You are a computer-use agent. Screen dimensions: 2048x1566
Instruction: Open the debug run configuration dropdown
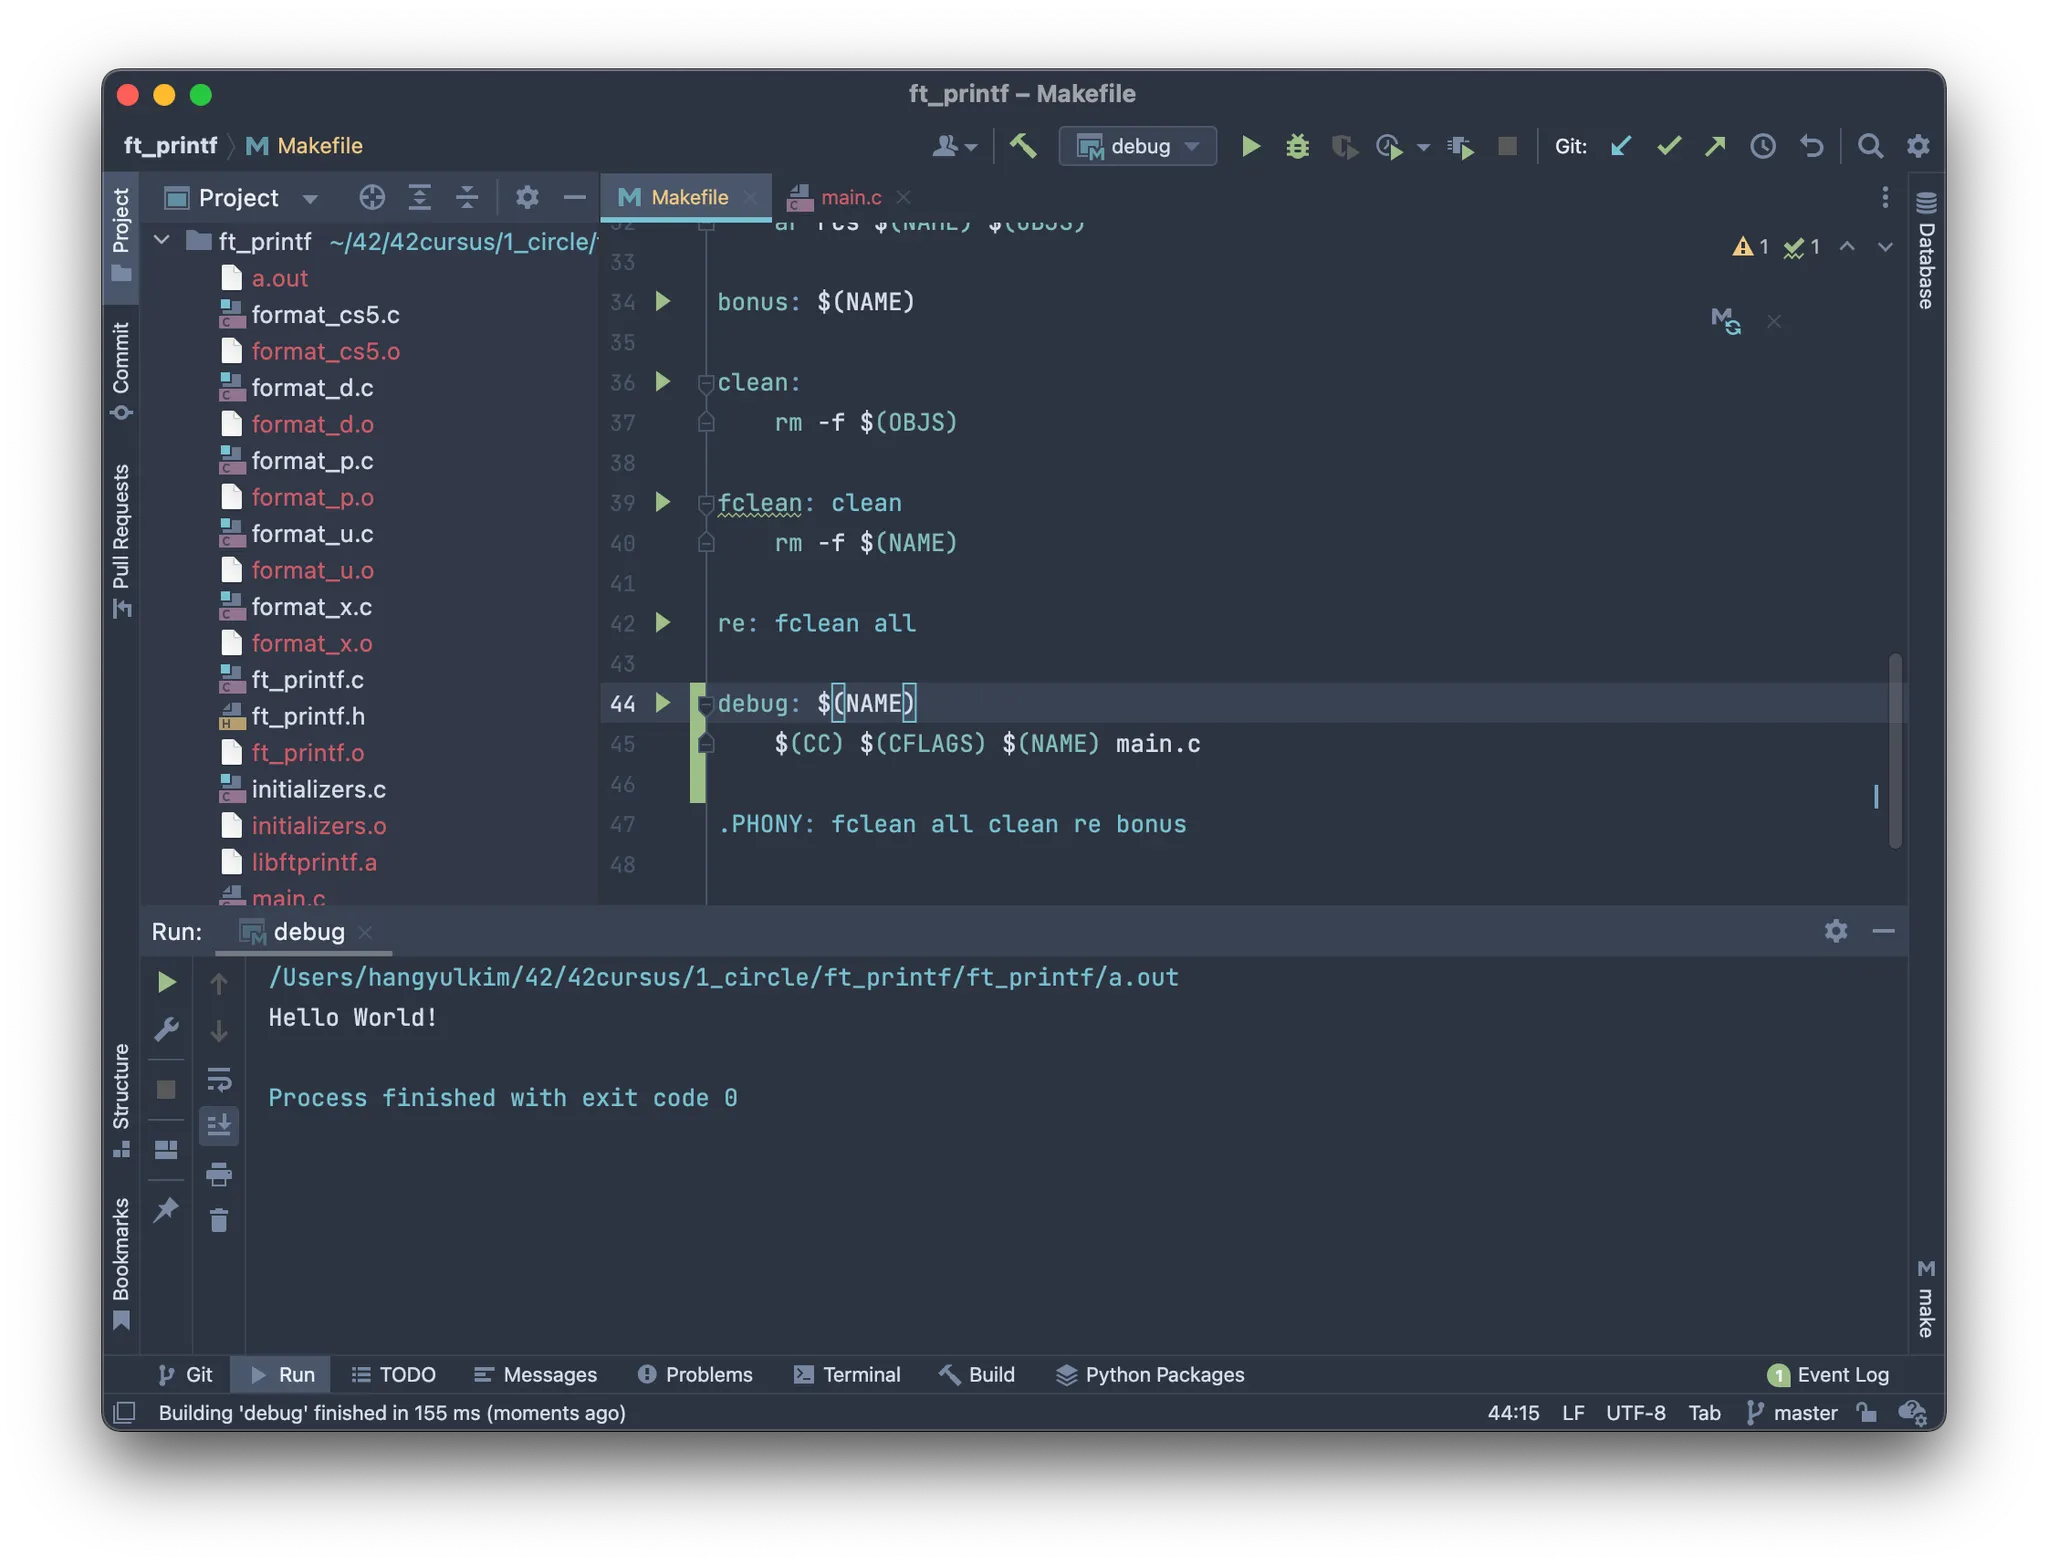(1138, 146)
